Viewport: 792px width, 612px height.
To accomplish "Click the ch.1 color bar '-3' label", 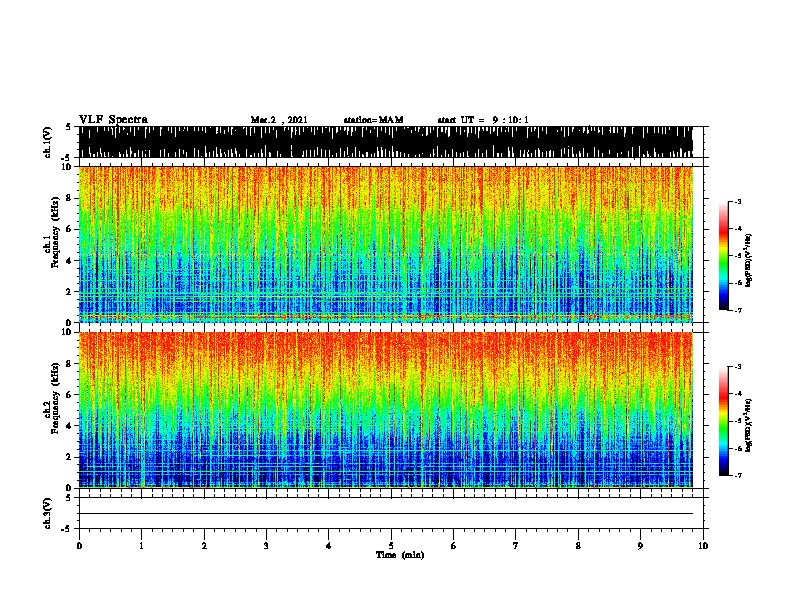I will pyautogui.click(x=738, y=201).
